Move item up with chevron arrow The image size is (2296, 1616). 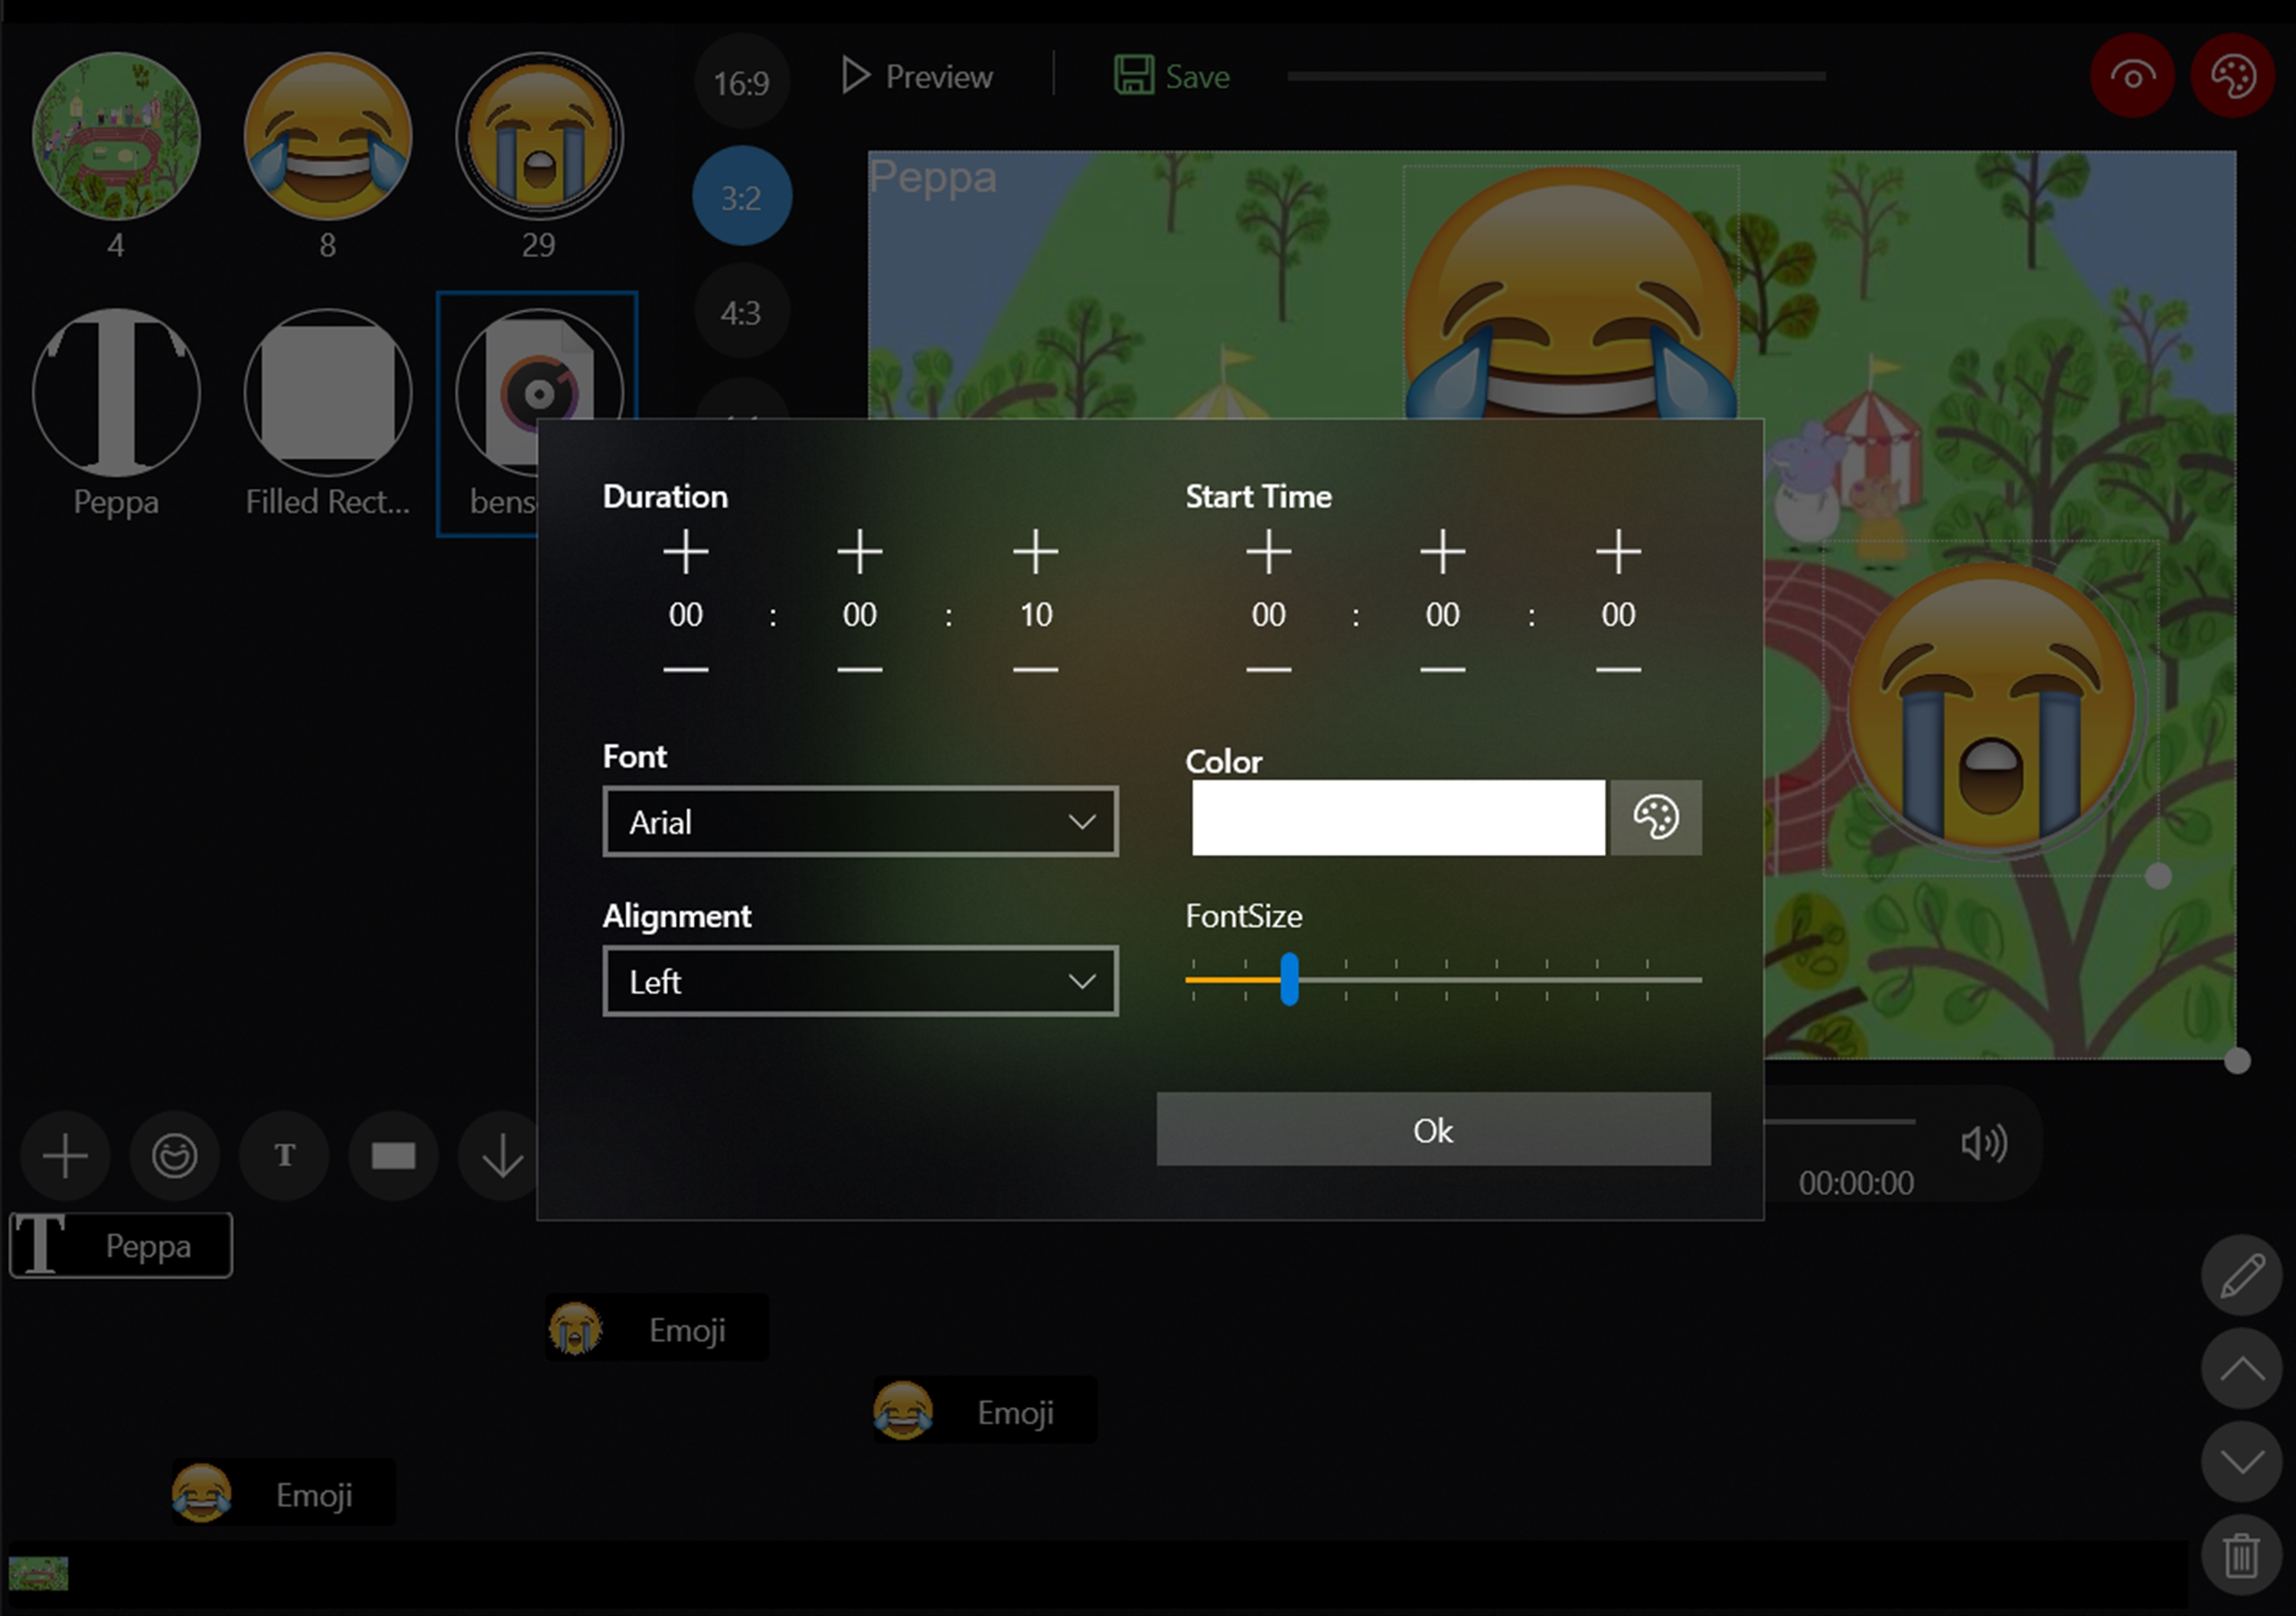[2241, 1368]
